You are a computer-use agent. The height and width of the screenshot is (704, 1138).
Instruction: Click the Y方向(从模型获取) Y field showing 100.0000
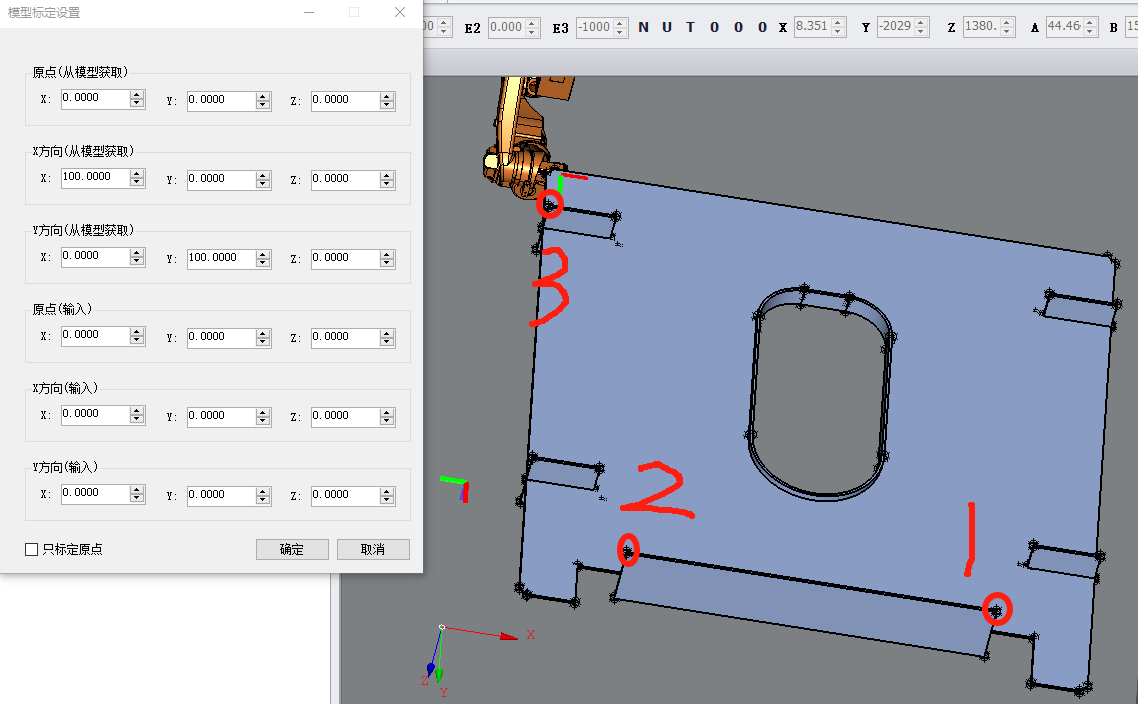click(220, 257)
